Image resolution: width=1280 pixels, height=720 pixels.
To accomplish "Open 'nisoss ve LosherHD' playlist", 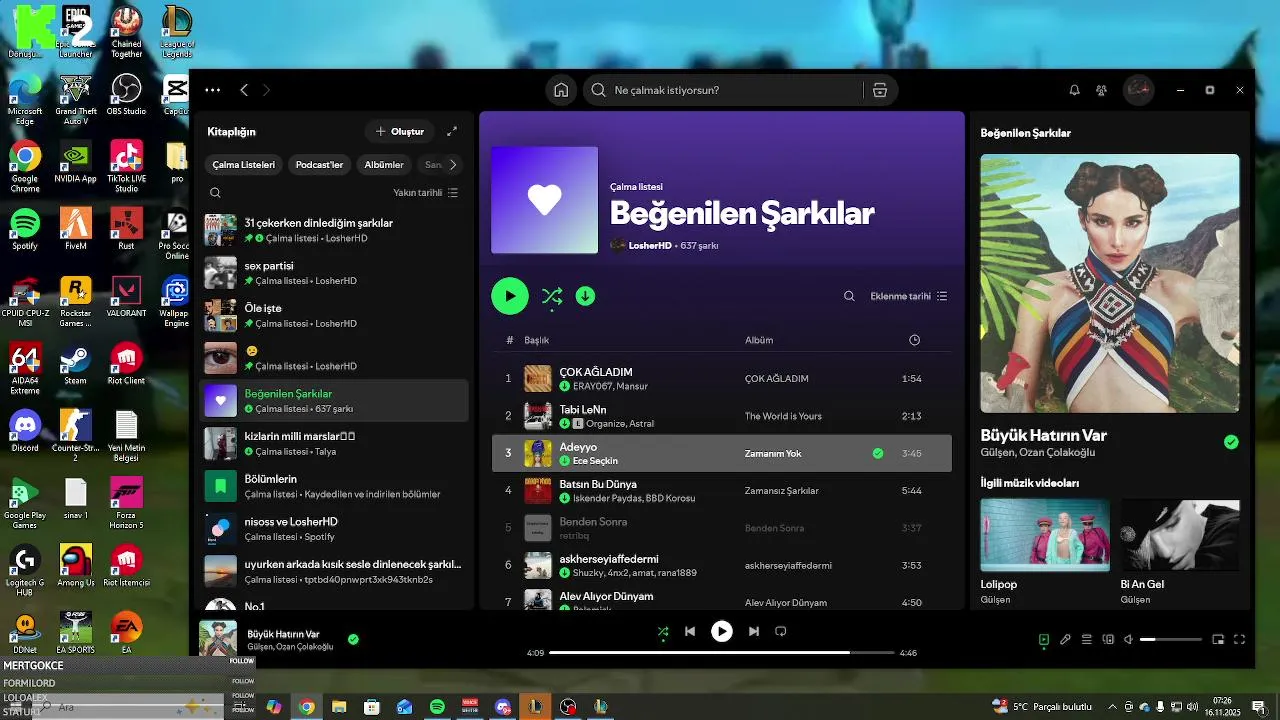I will [x=333, y=528].
